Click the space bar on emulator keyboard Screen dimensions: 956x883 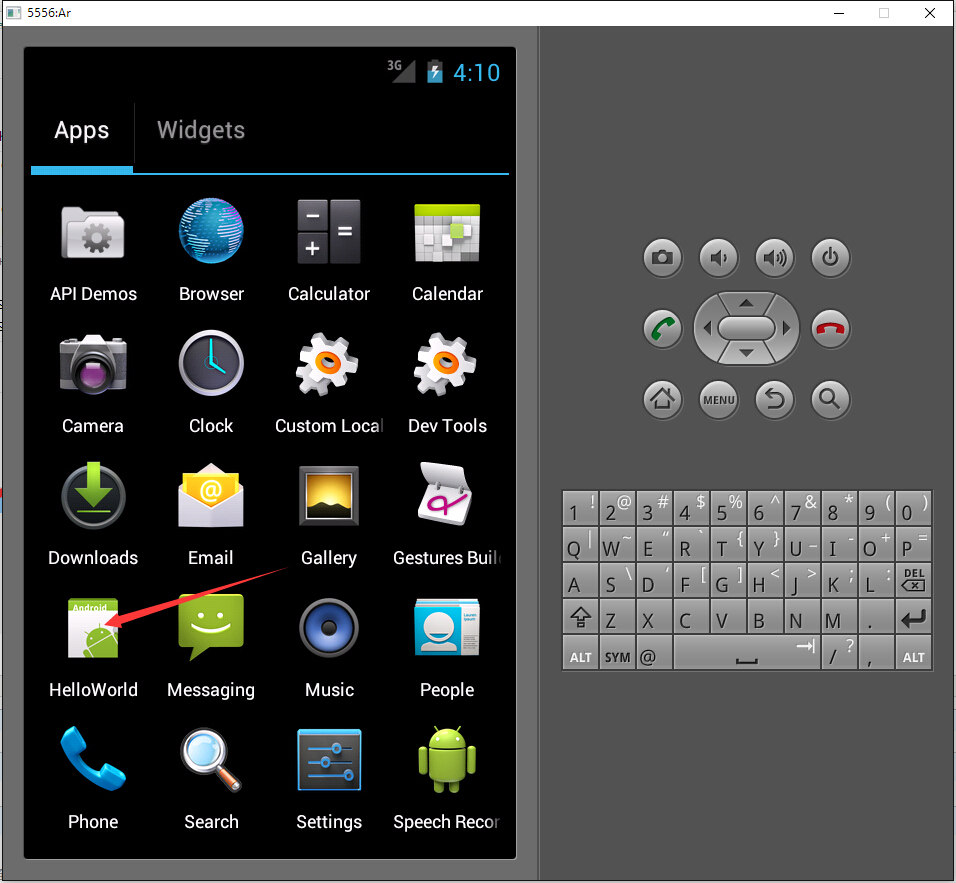coord(747,652)
